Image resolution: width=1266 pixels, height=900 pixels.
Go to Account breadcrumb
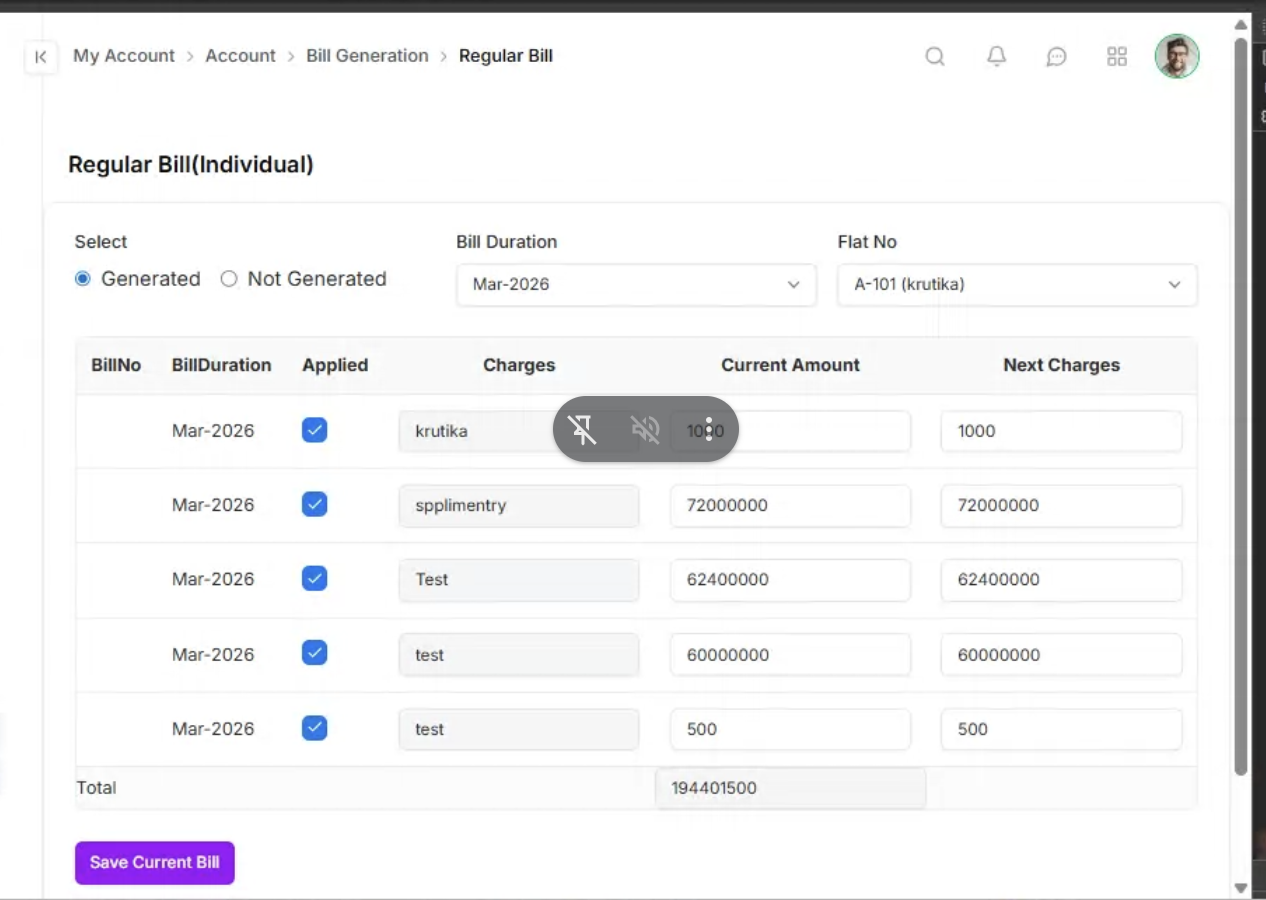point(240,56)
